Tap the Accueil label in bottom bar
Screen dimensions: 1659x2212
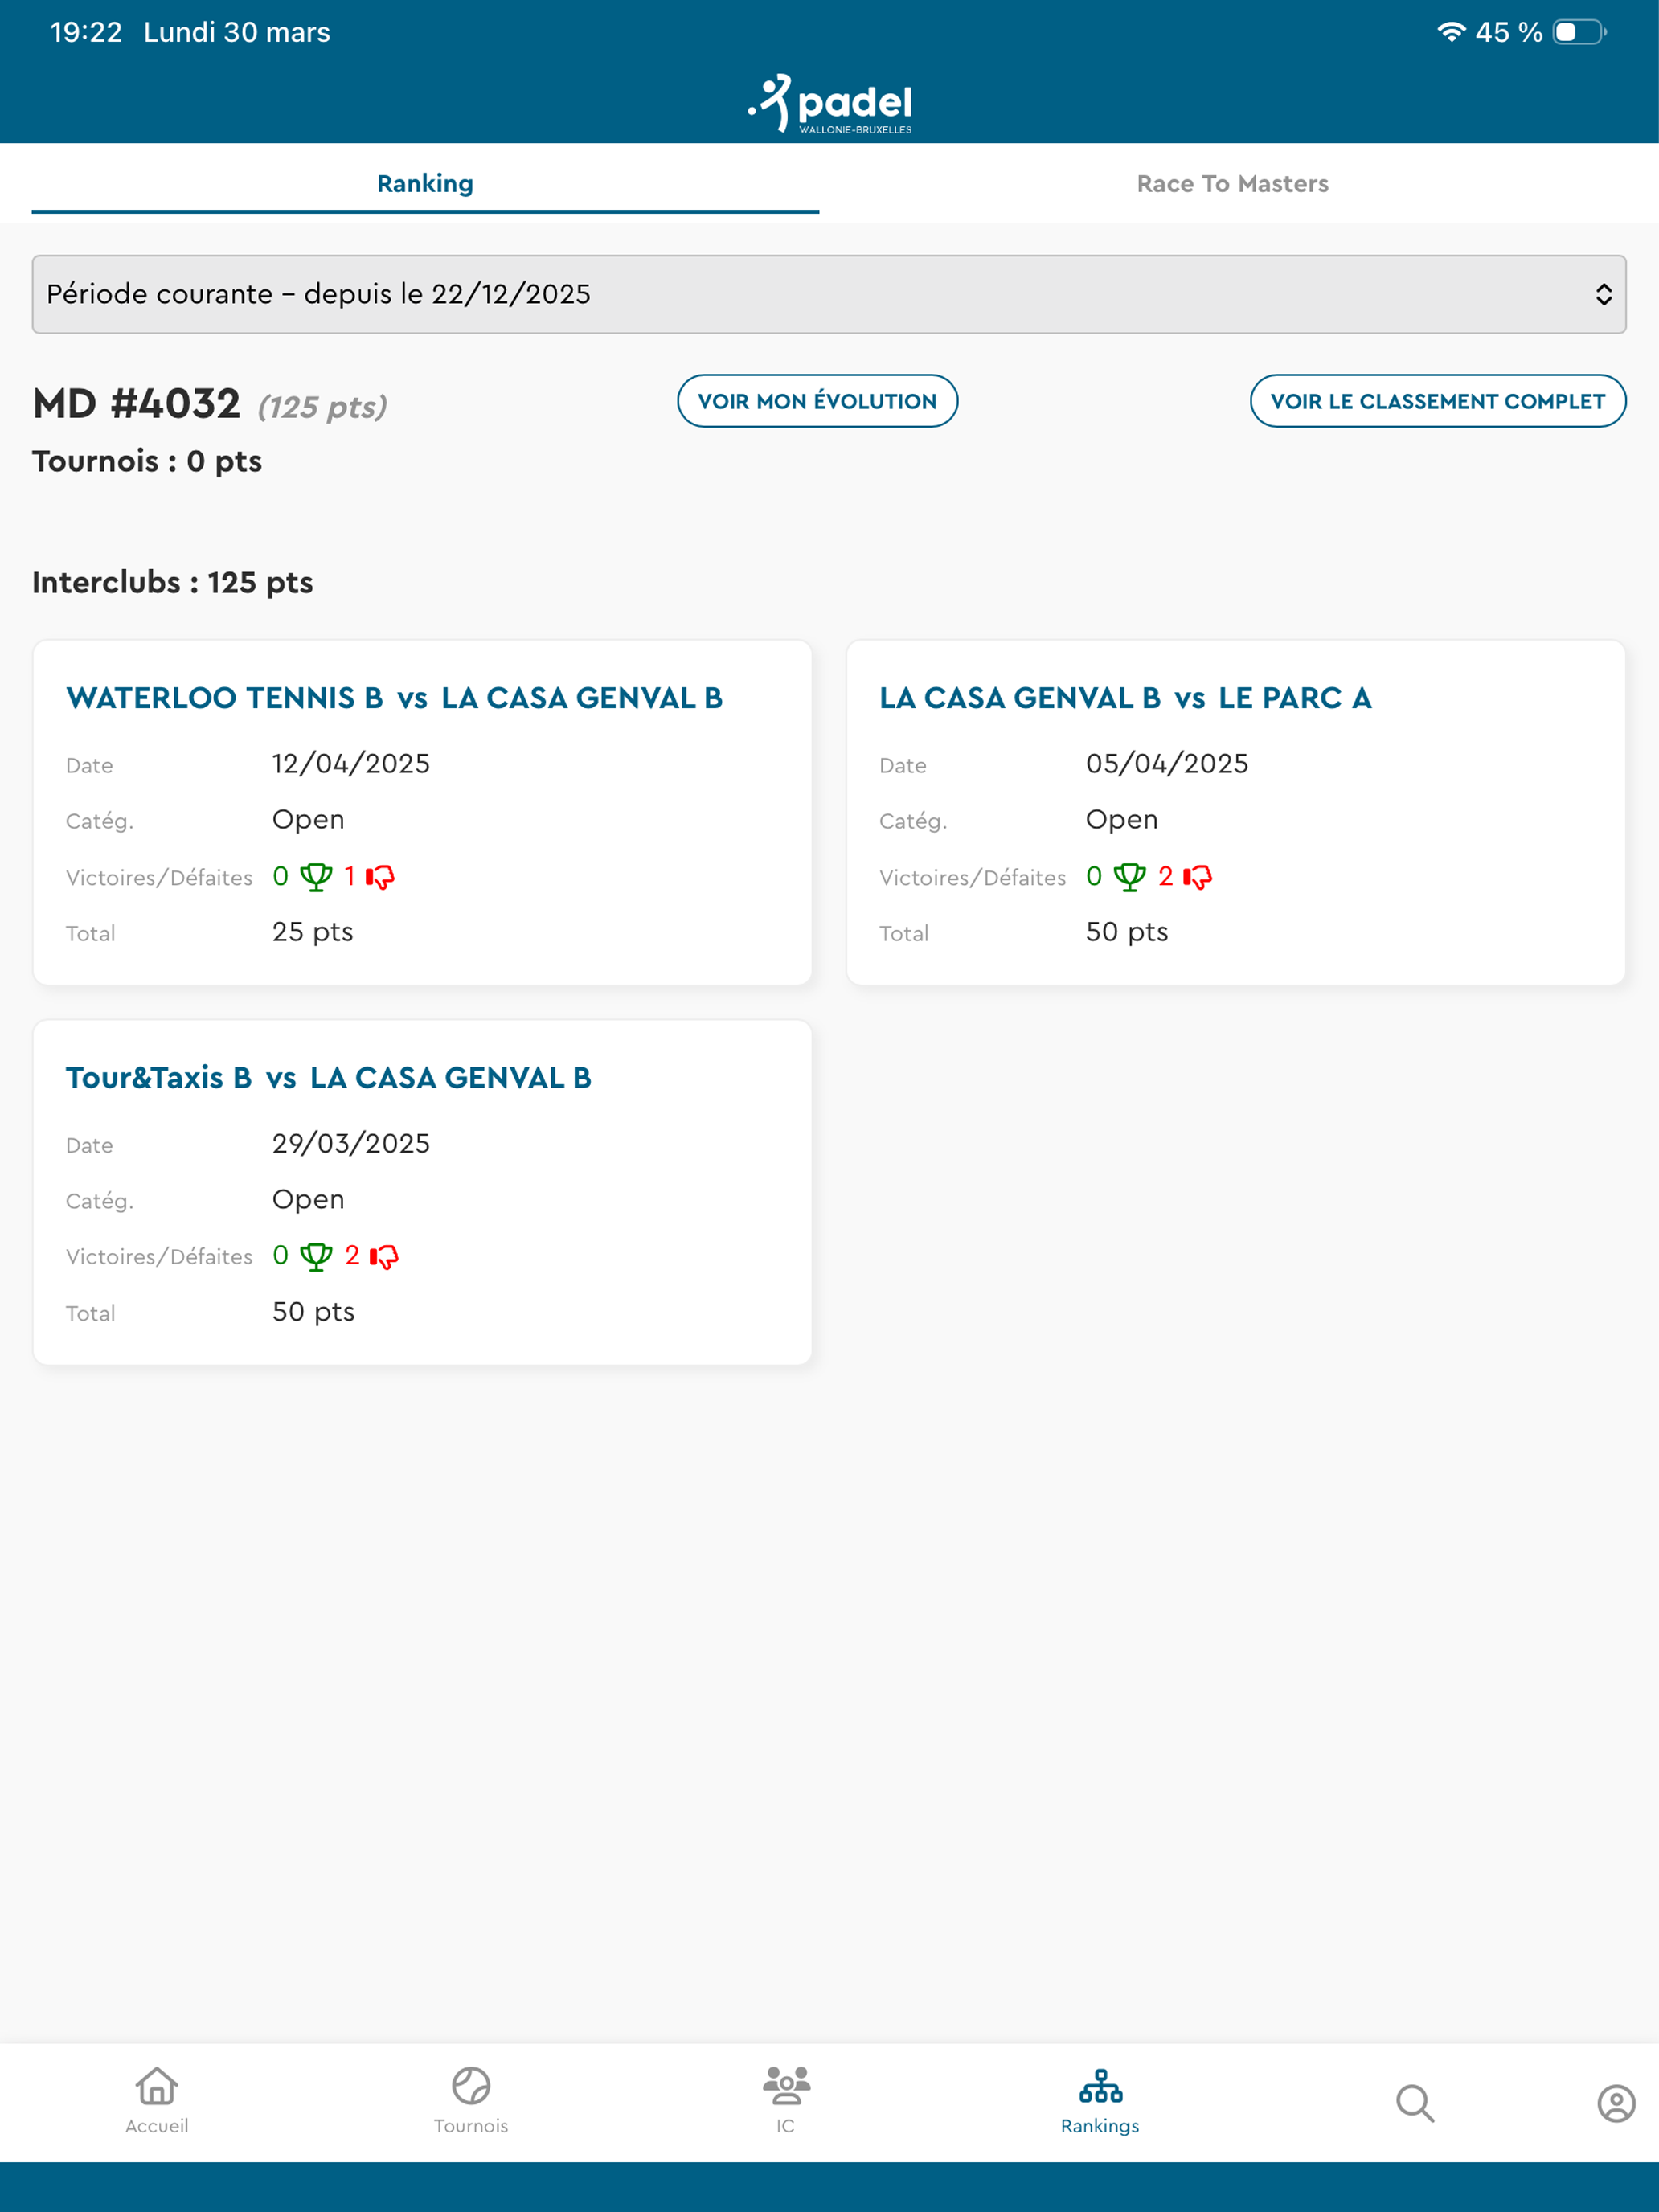point(157,2126)
